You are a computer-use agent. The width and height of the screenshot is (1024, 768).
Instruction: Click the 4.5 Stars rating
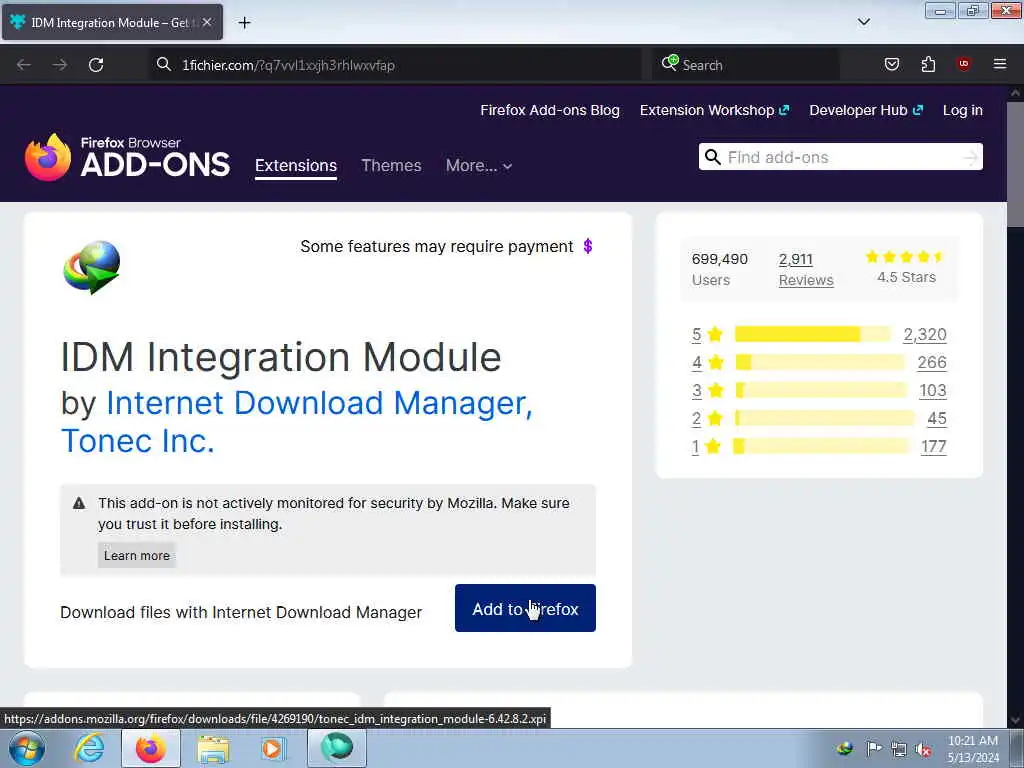pos(906,267)
